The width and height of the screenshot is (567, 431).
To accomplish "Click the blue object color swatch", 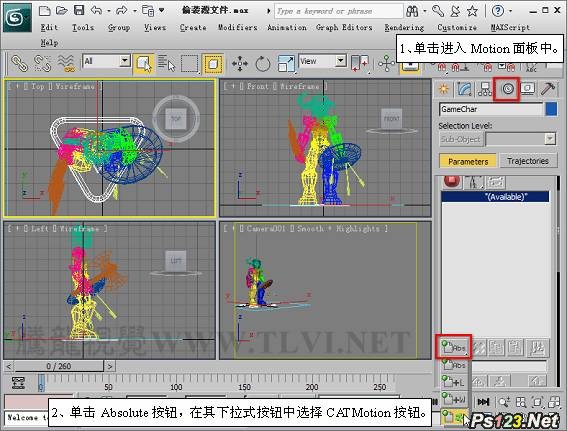I will (x=551, y=109).
